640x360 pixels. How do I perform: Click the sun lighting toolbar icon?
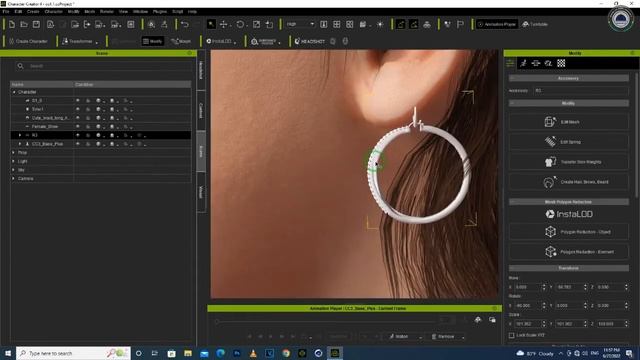point(380,24)
